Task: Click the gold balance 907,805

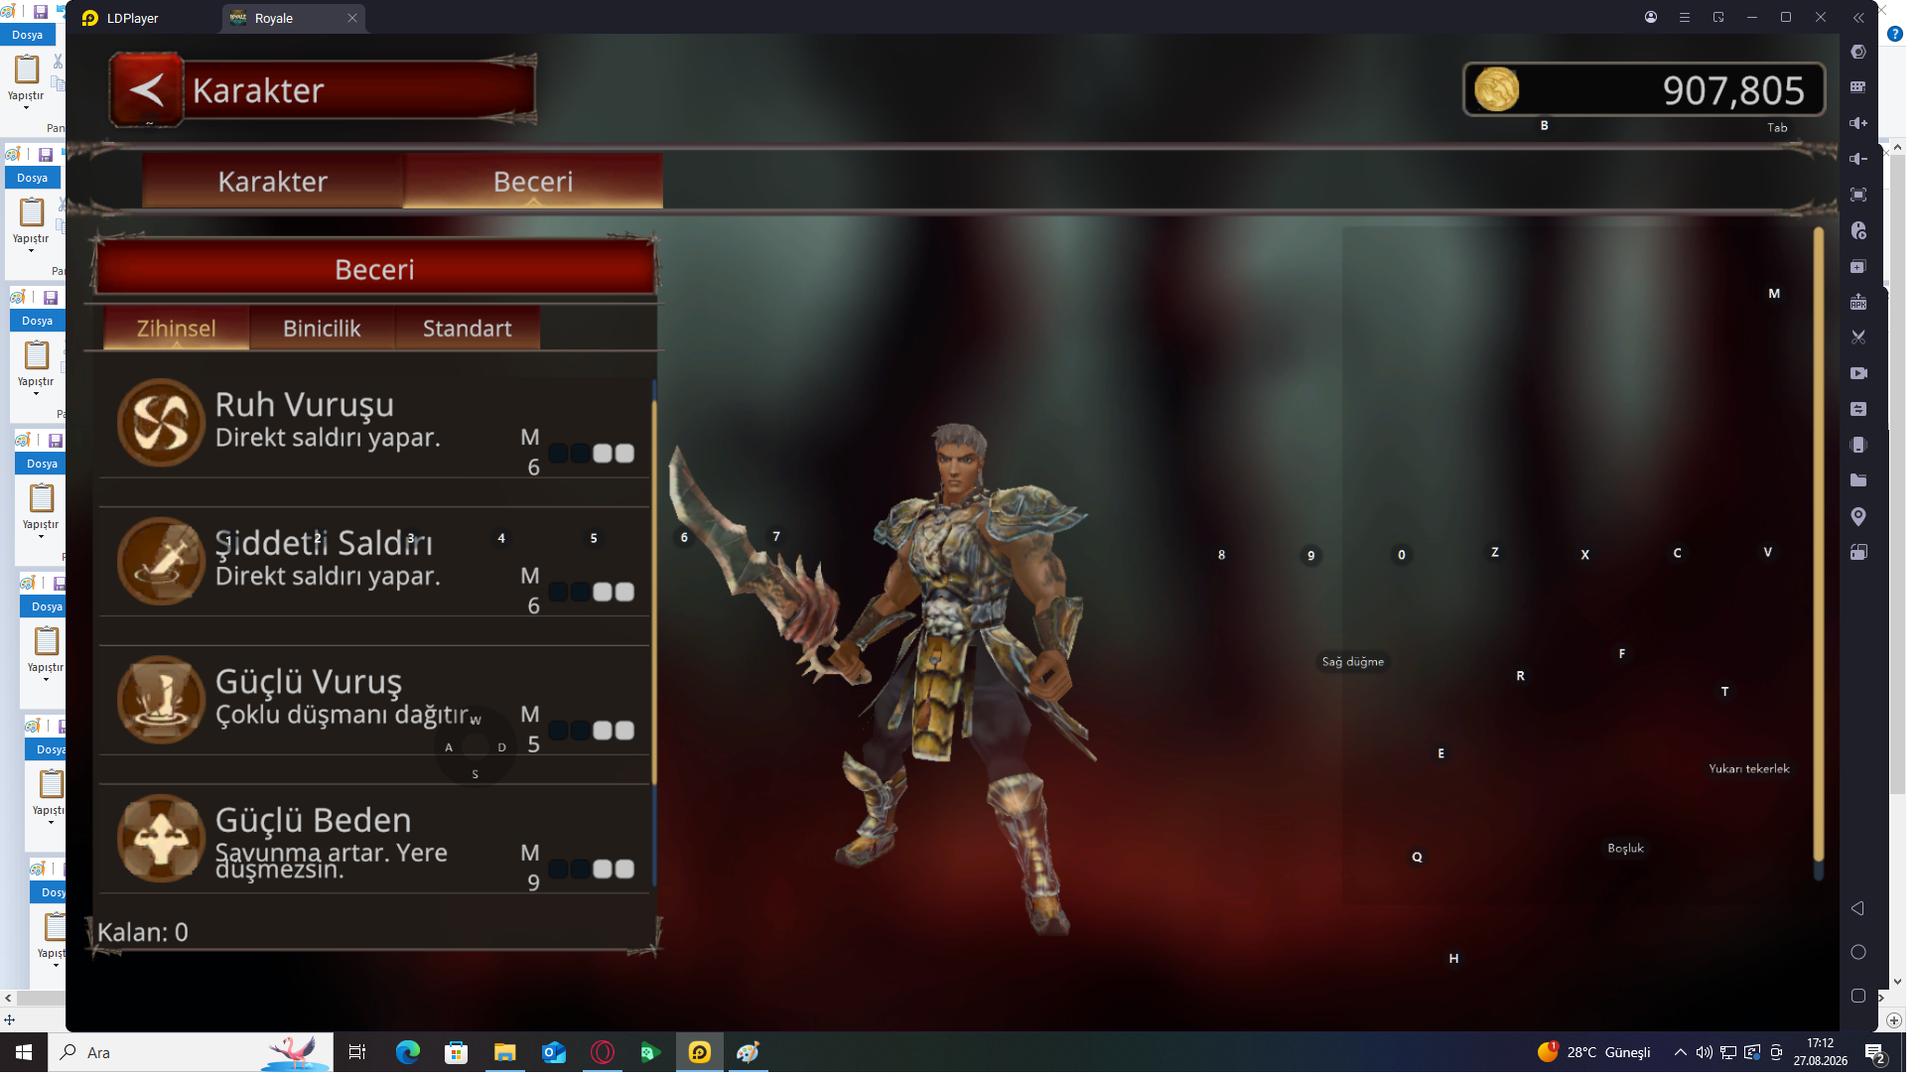Action: click(1733, 91)
